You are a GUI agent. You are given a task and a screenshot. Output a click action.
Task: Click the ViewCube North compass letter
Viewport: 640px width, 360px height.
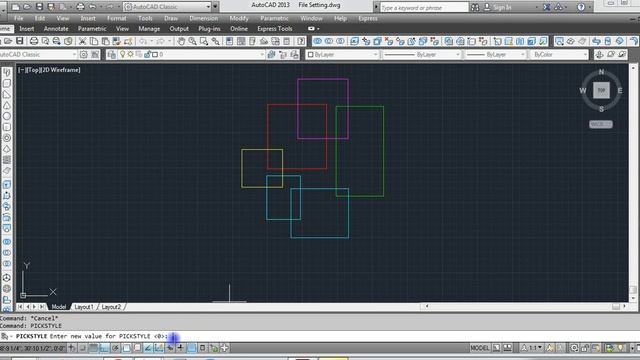tap(601, 72)
